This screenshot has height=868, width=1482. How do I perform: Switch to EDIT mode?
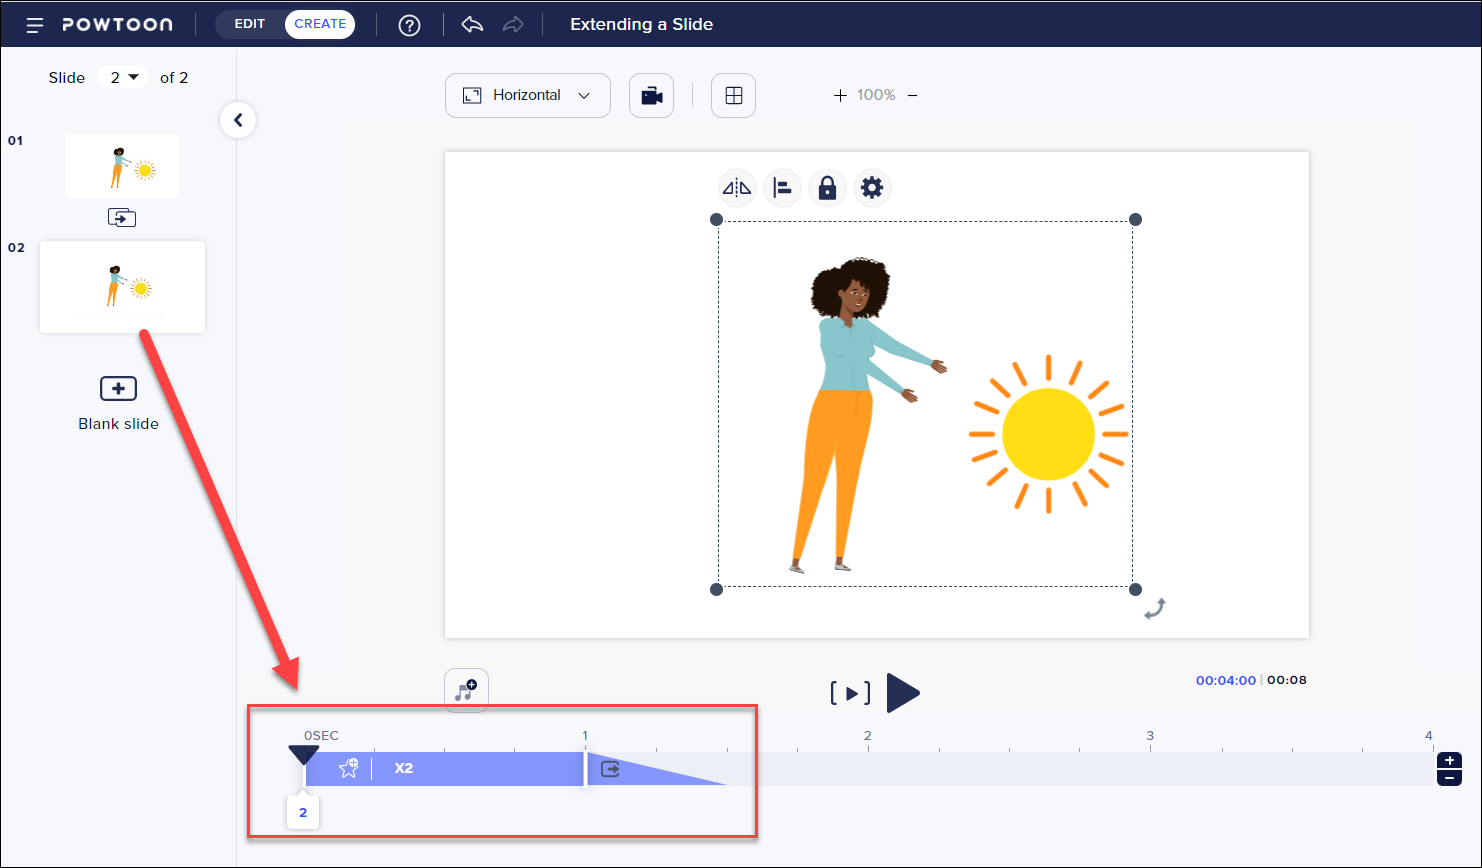[x=250, y=24]
